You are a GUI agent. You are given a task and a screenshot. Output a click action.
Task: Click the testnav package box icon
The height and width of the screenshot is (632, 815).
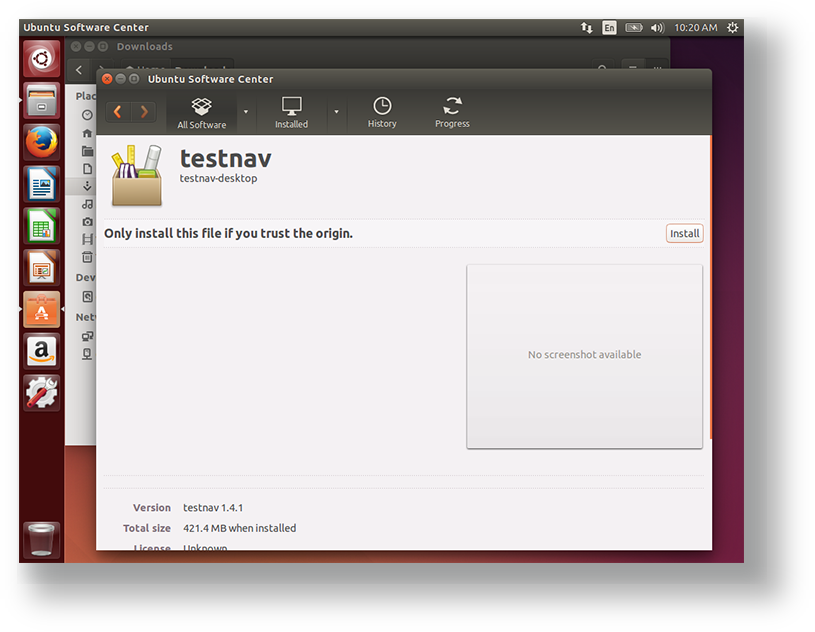[x=137, y=175]
